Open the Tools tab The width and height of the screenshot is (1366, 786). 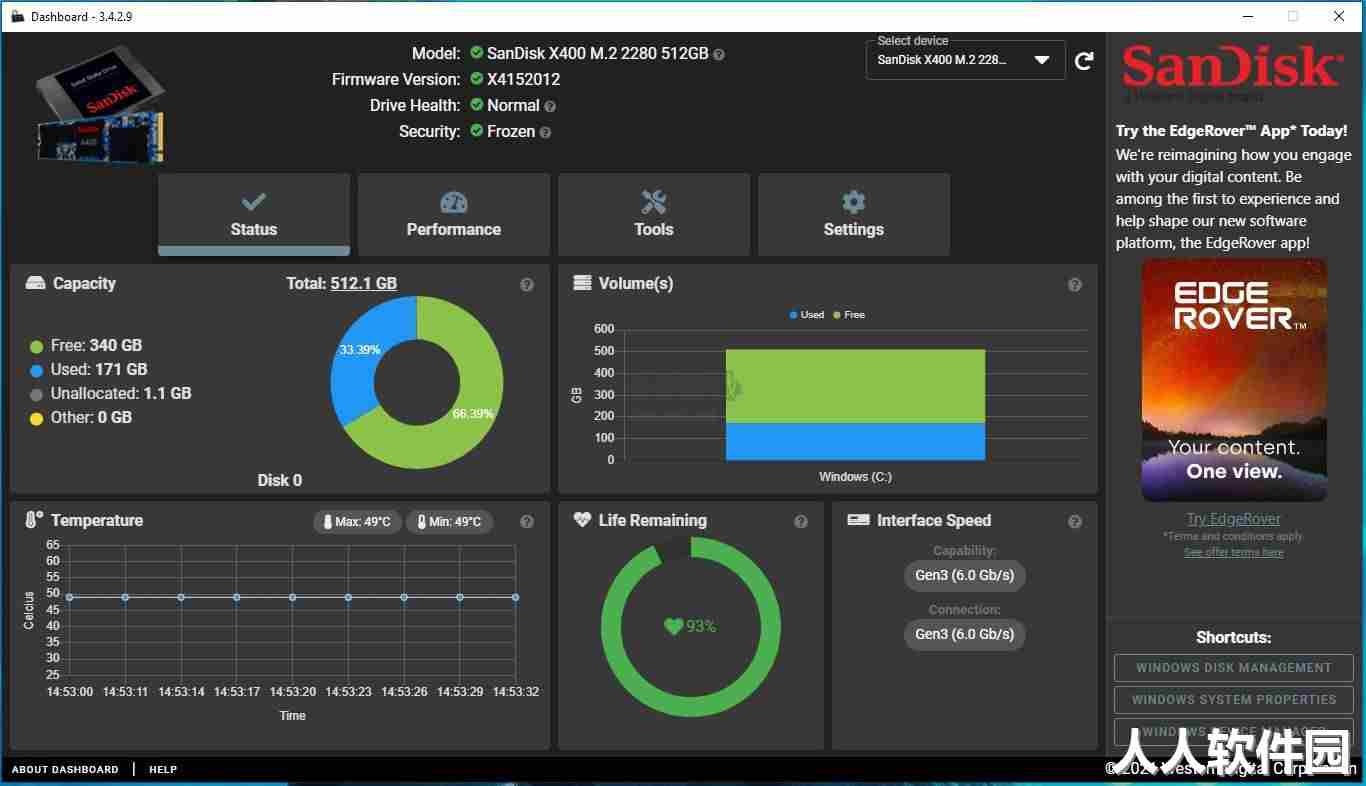(x=654, y=214)
